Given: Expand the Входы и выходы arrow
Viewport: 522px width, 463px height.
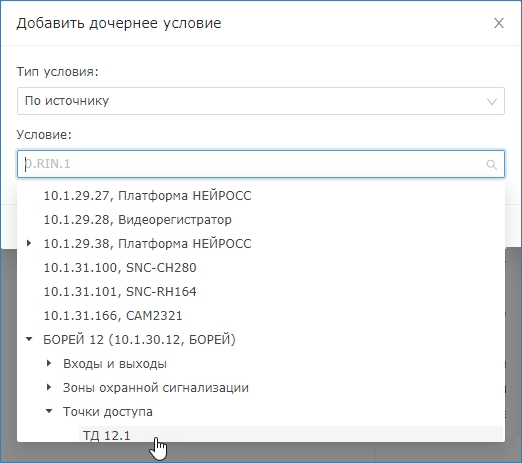Looking at the screenshot, I should (x=49, y=363).
